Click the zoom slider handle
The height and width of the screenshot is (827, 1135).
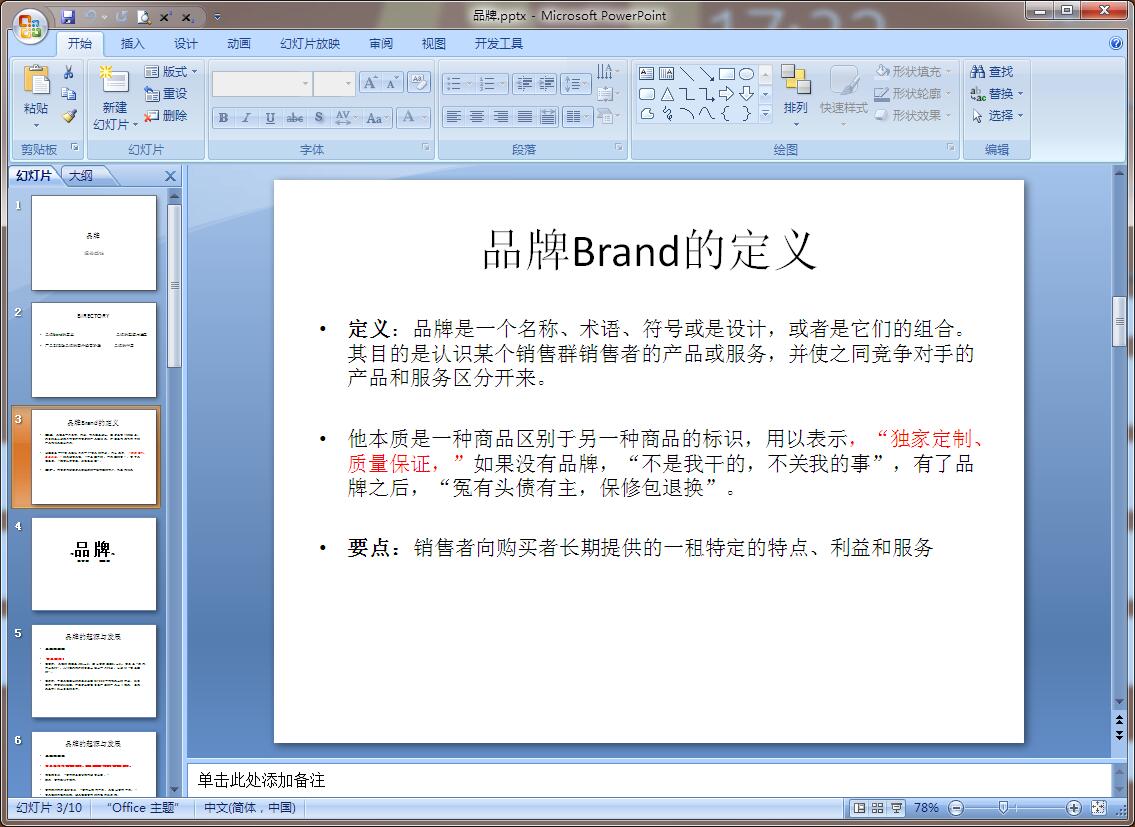1003,807
